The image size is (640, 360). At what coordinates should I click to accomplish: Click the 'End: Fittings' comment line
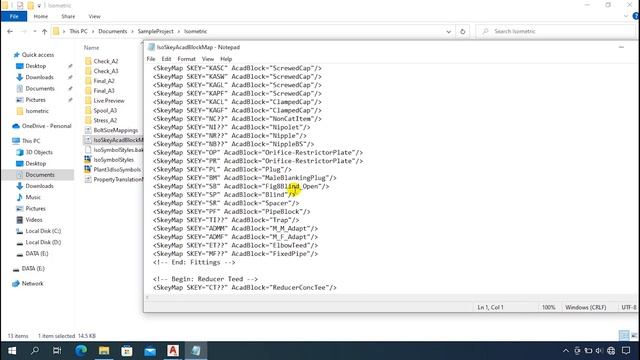pyautogui.click(x=194, y=262)
